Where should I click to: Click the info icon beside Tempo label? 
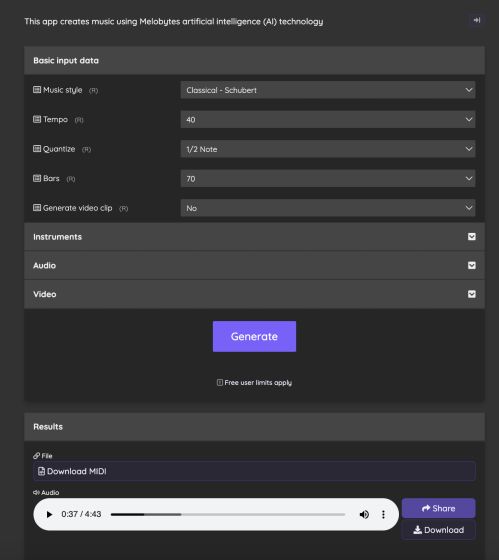[x=37, y=119]
